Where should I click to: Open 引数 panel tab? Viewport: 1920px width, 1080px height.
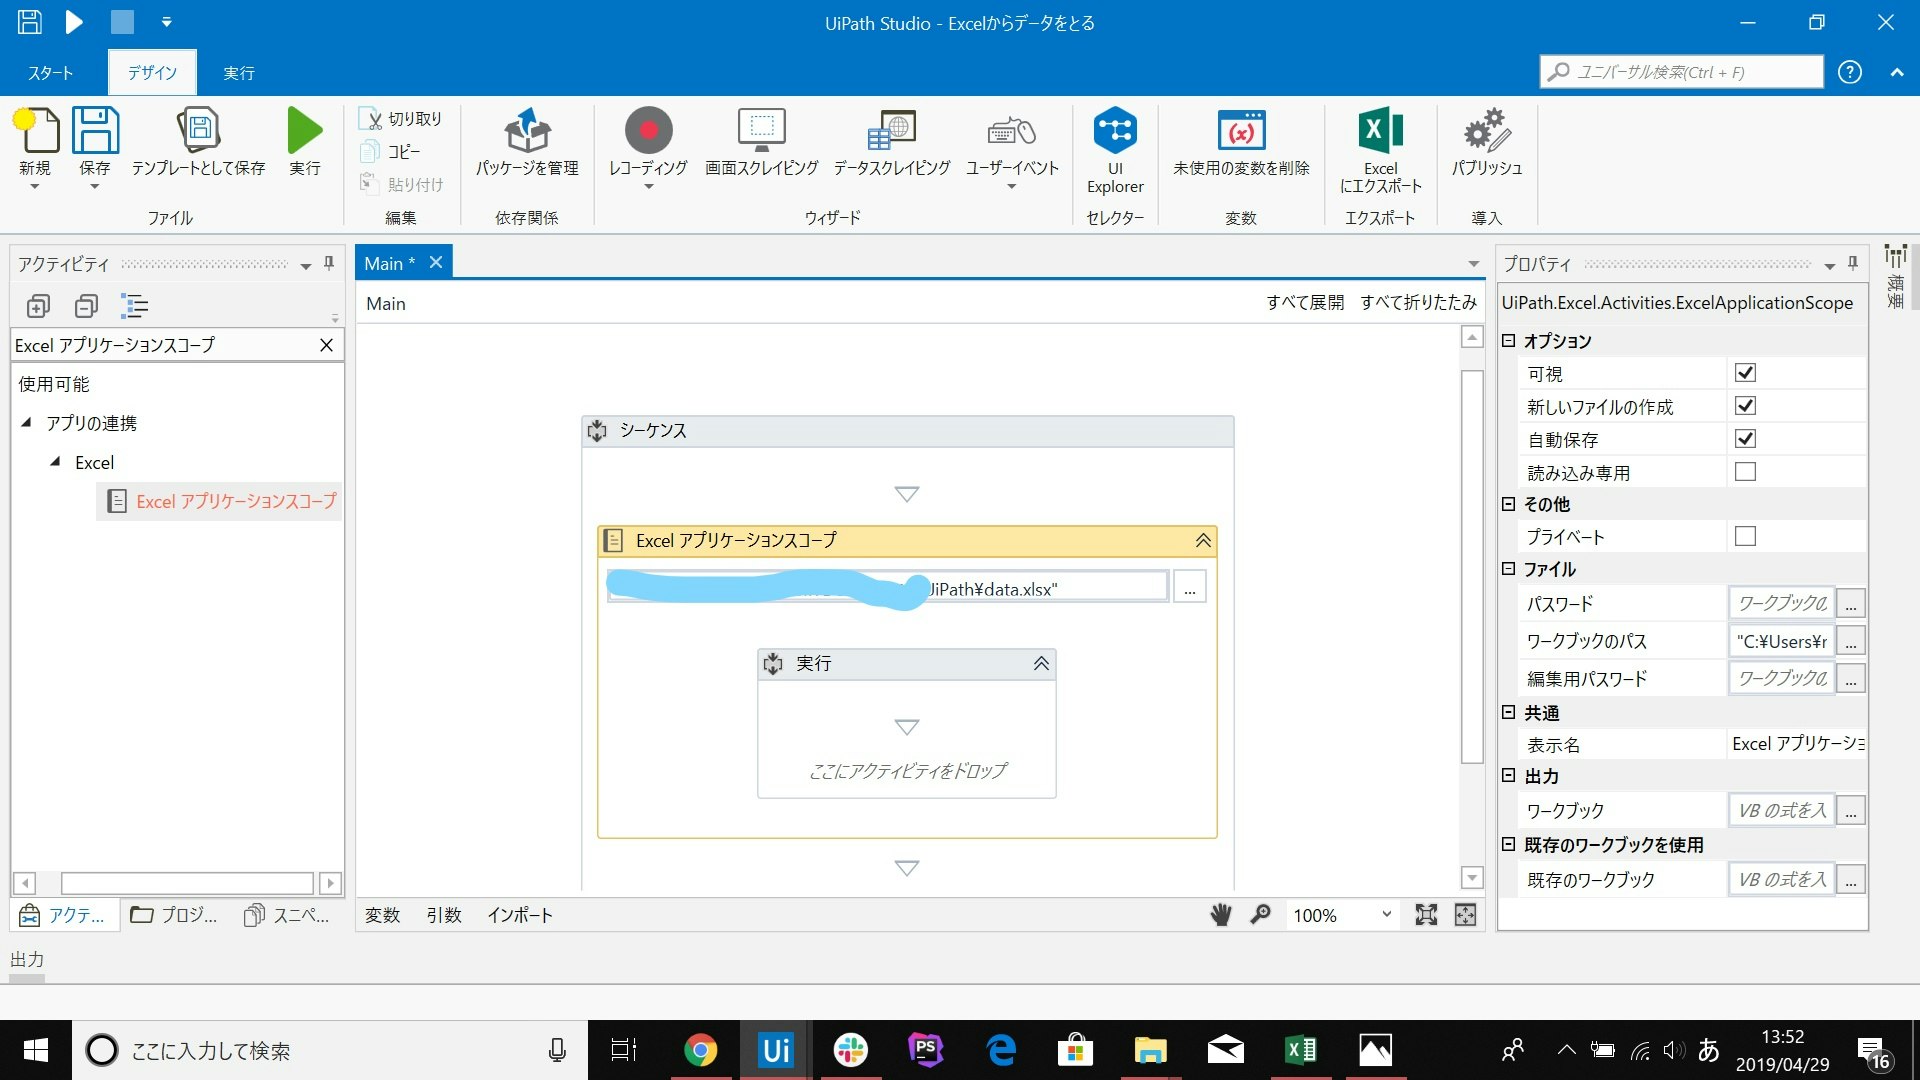coord(444,915)
